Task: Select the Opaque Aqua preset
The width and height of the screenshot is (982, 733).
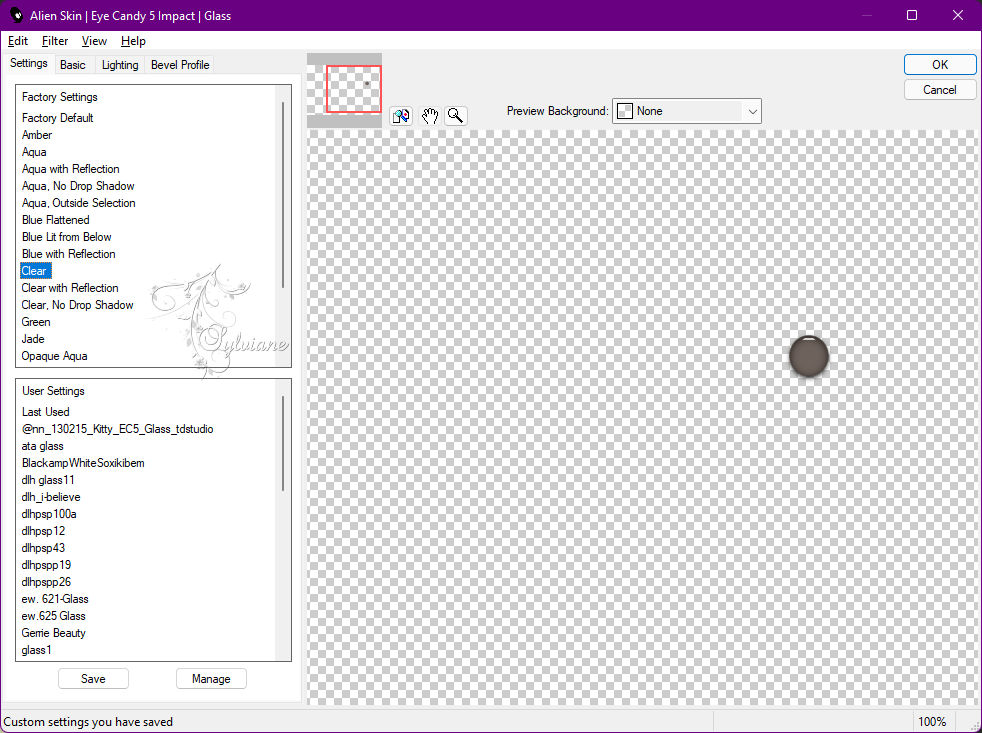Action: 54,356
